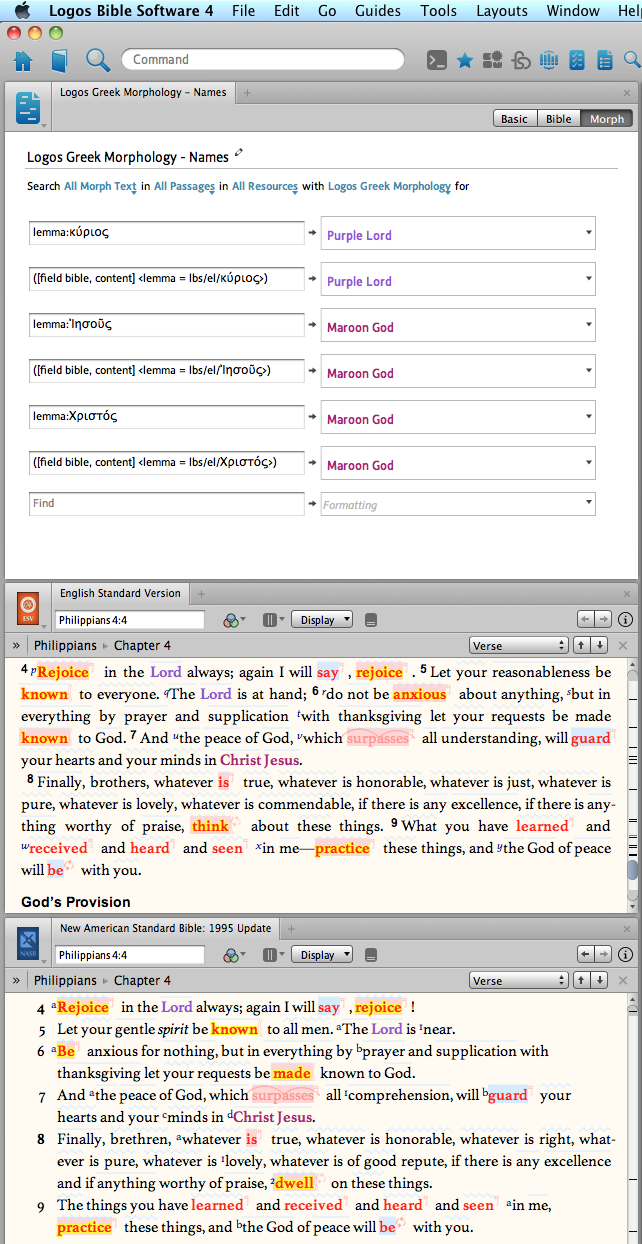
Task: Open Maroon God dropdown for lemma:Ἰησοῦς
Action: [458, 325]
